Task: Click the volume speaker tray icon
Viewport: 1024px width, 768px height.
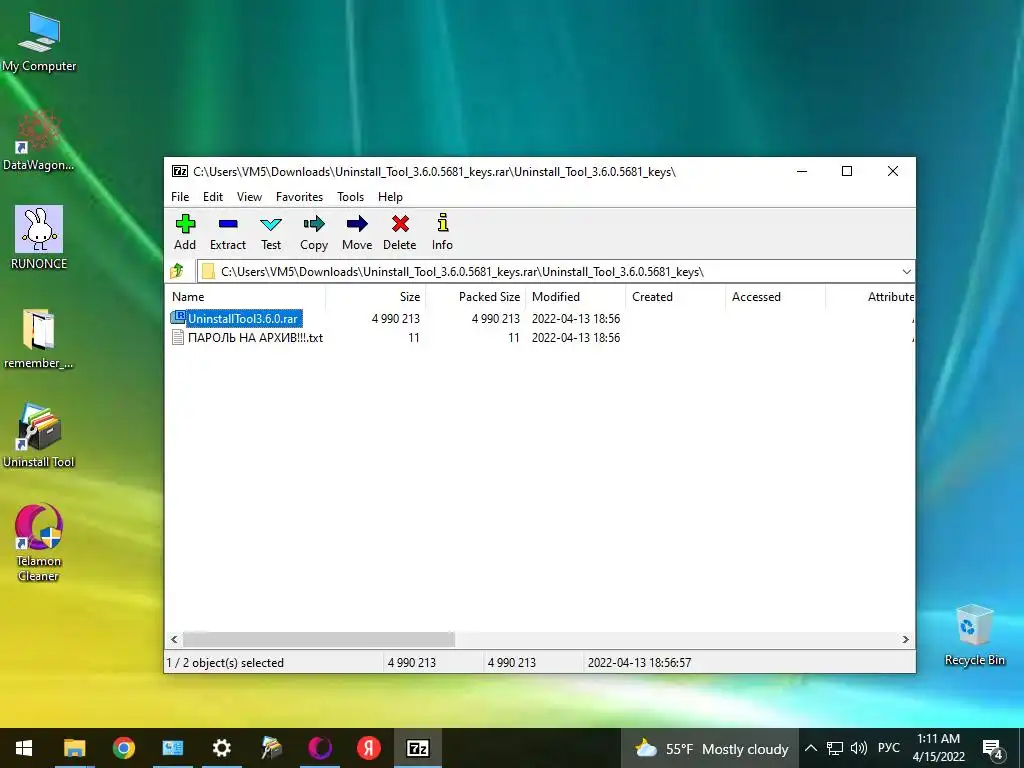Action: pyautogui.click(x=859, y=748)
